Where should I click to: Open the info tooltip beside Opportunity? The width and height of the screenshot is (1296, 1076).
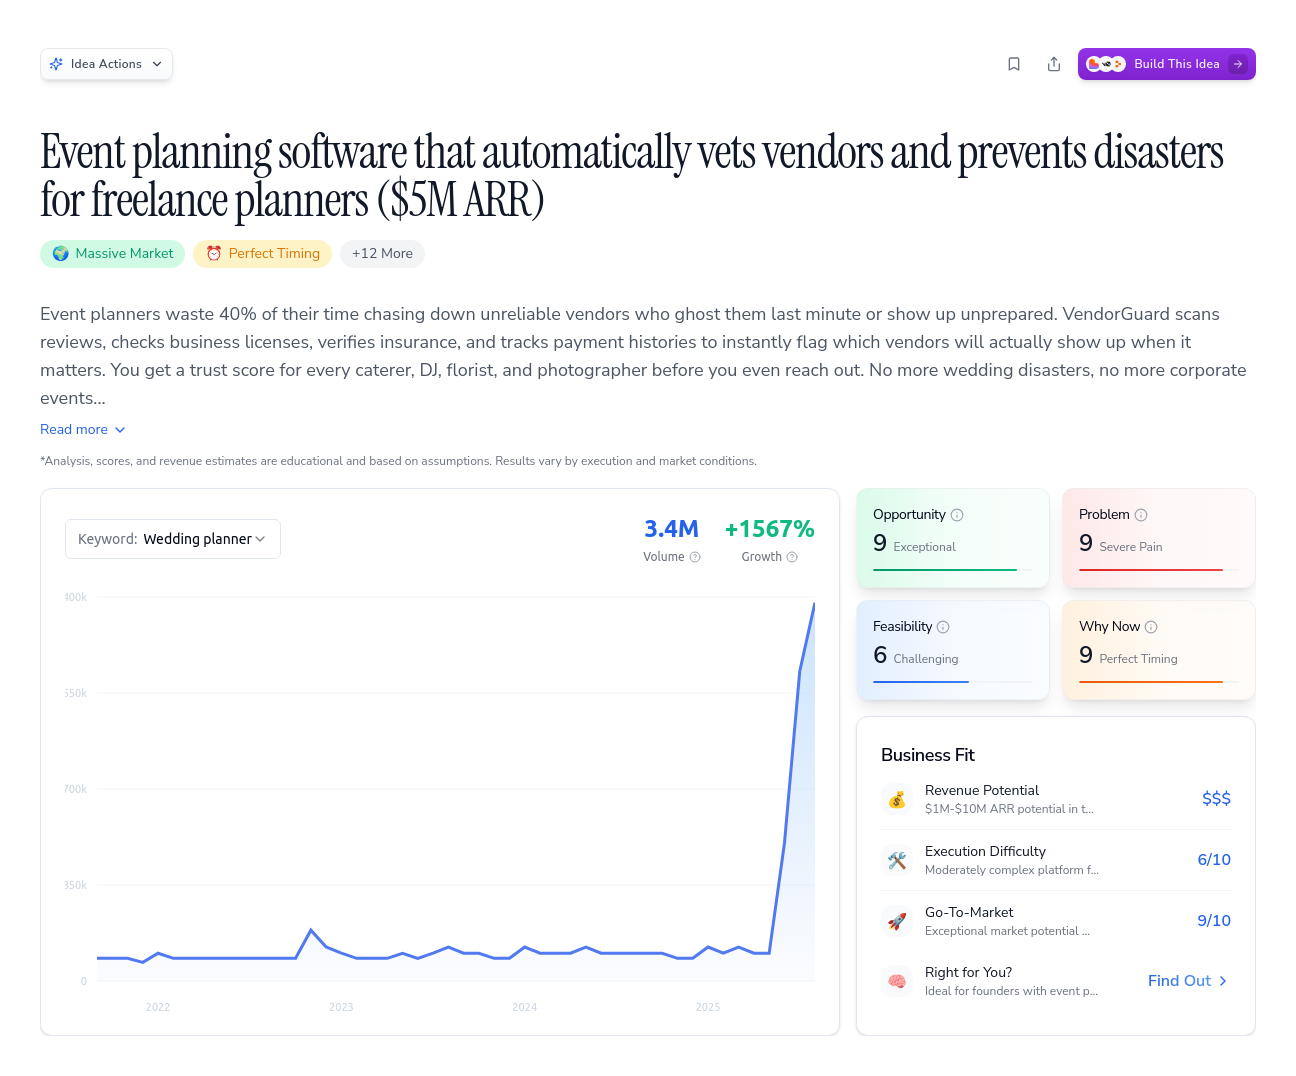tap(957, 514)
